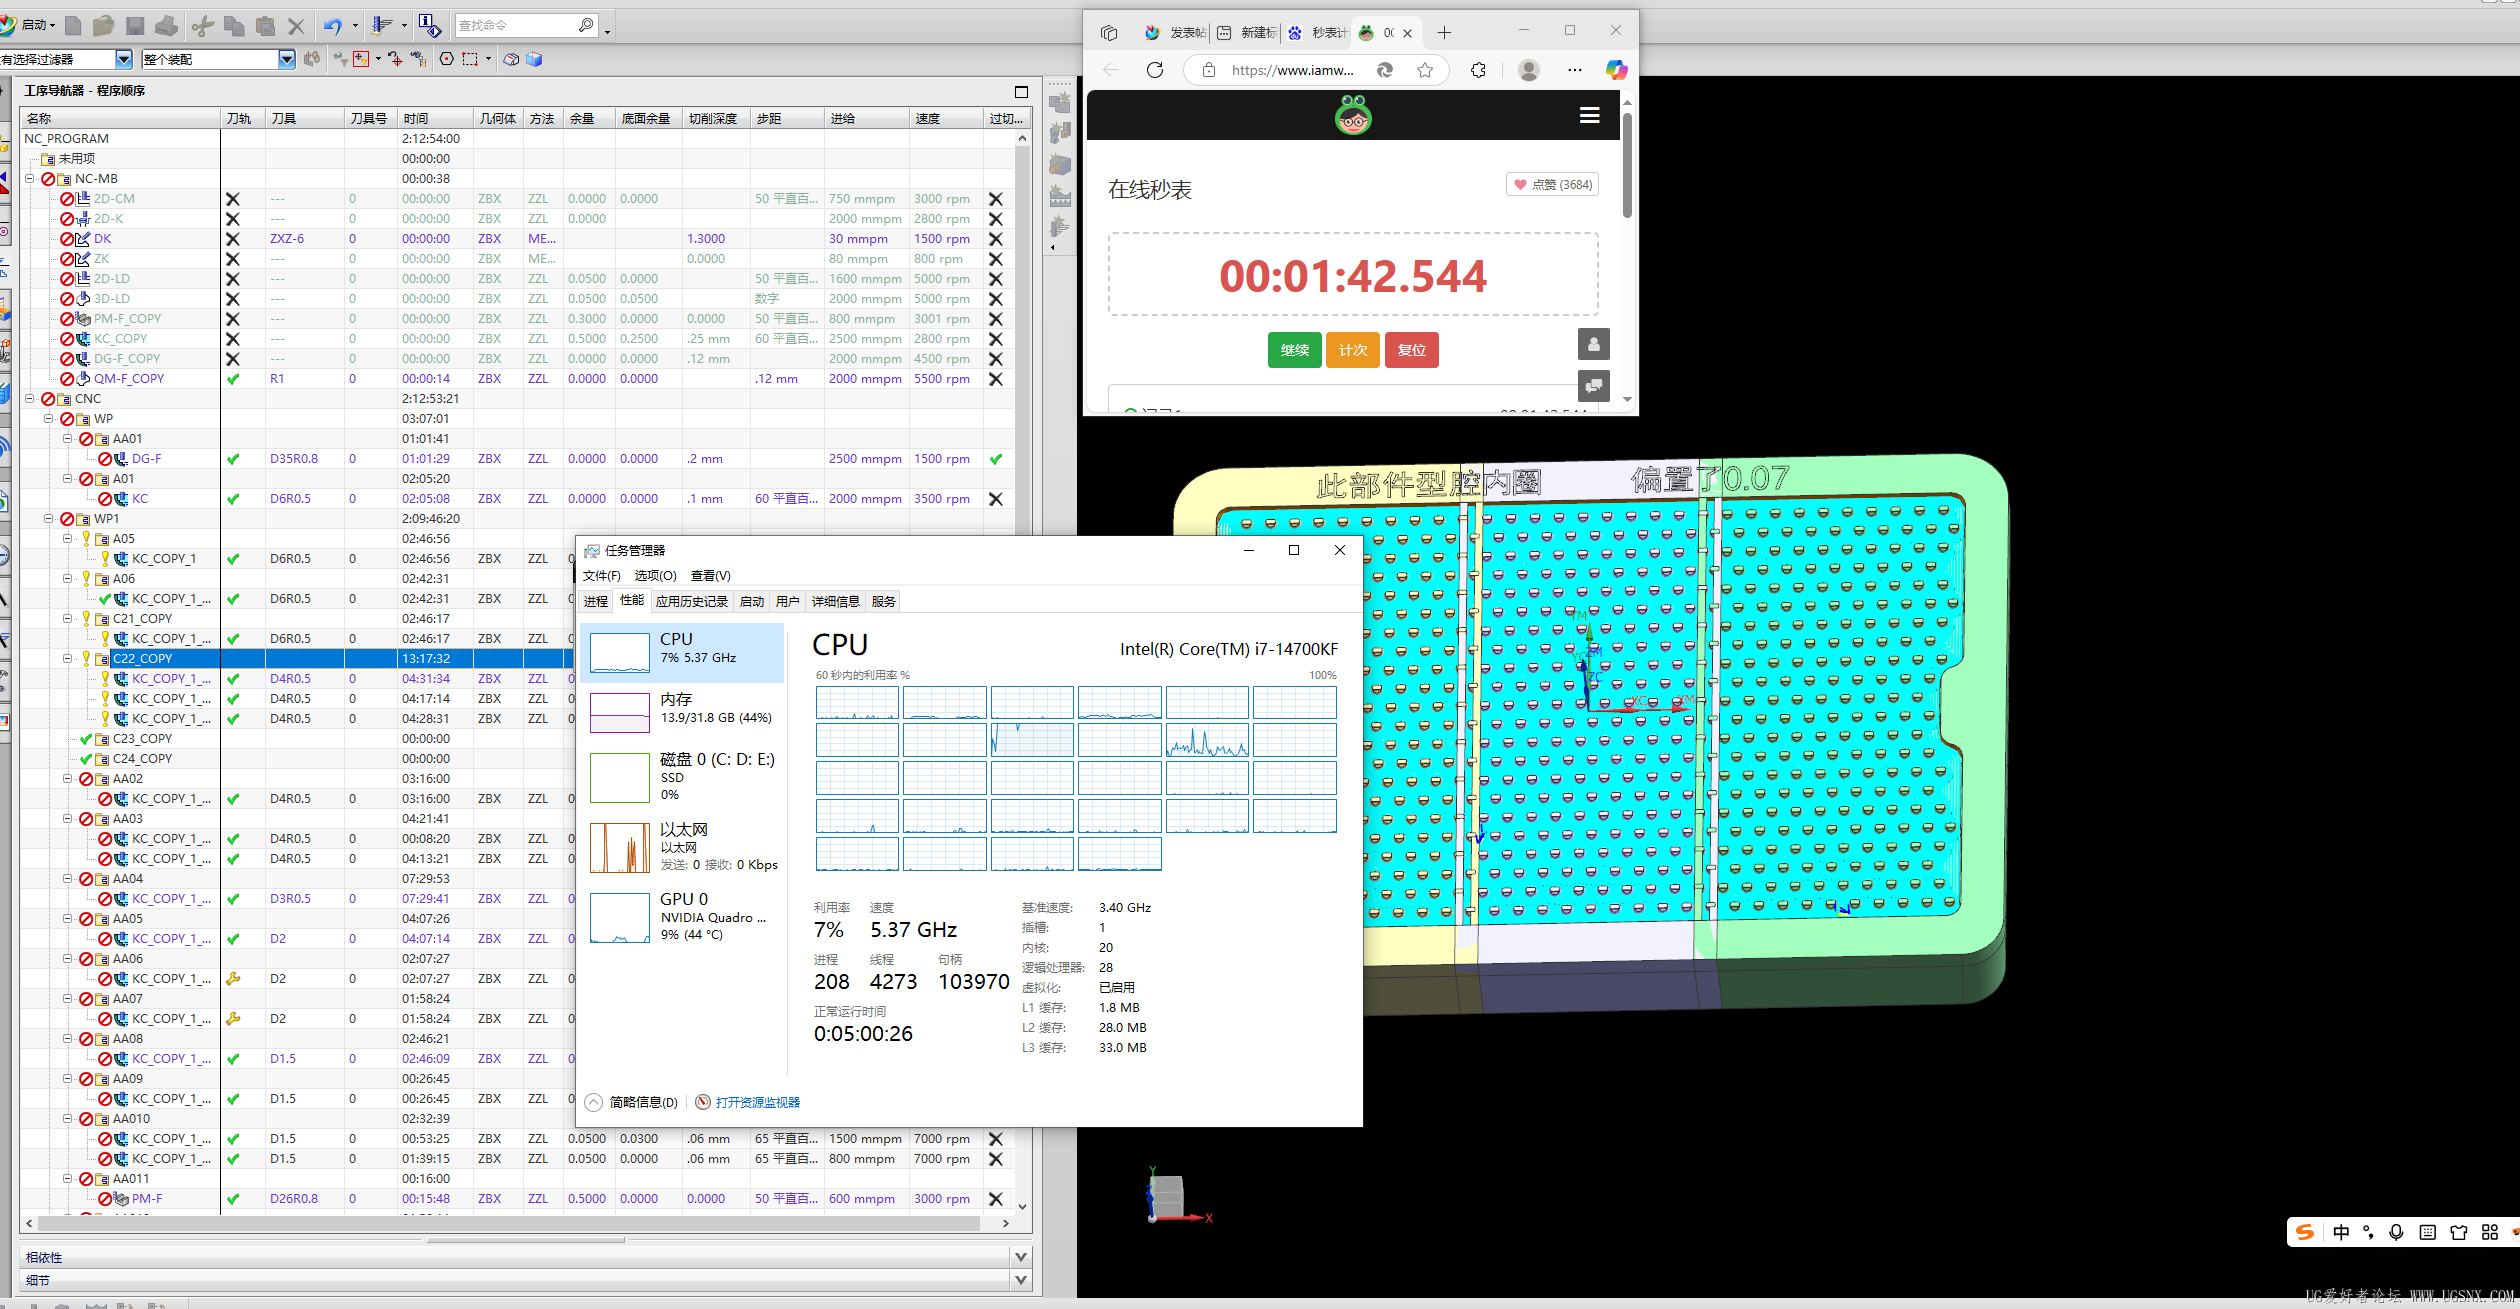This screenshot has height=1309, width=2520.
Task: Click the hexagon snap point icon
Action: (446, 59)
